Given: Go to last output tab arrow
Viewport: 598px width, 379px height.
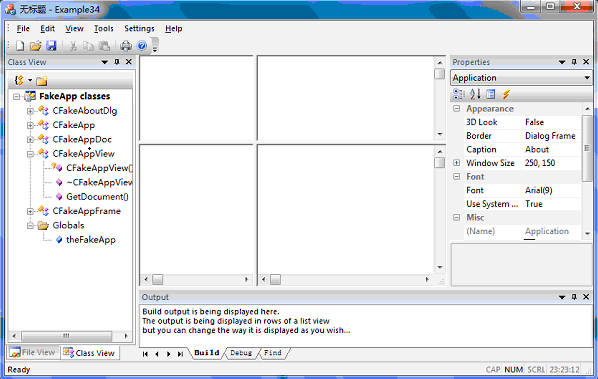Looking at the screenshot, I should pos(180,354).
